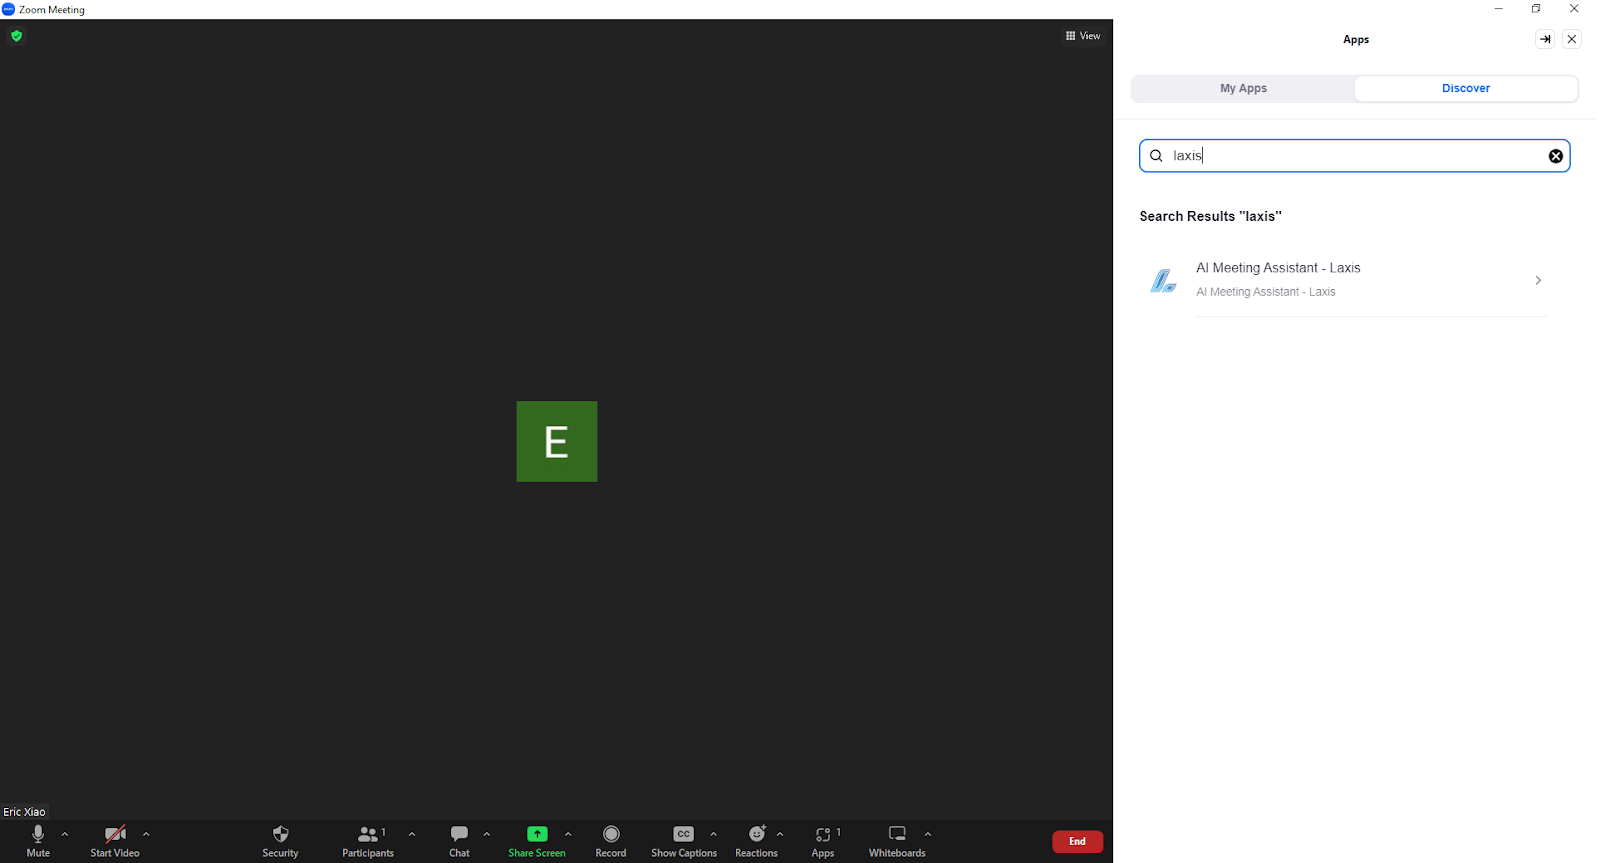Show the Participants panel
This screenshot has width=1600, height=863.
[x=368, y=841]
